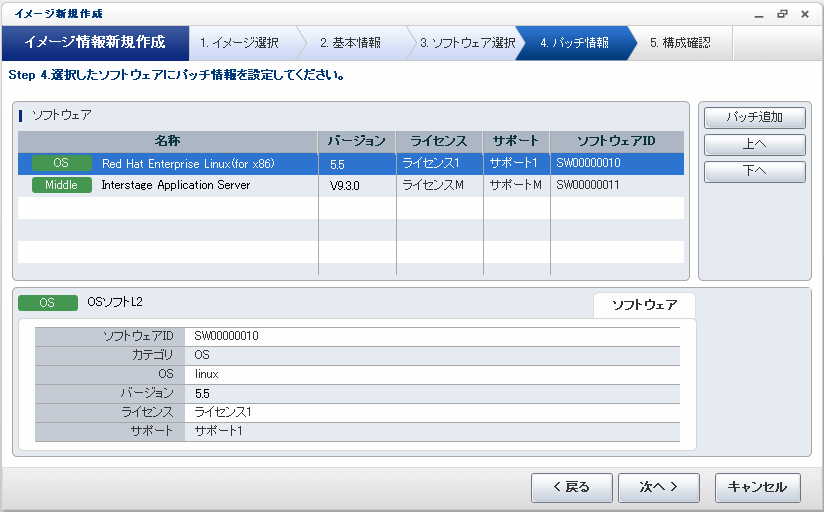Screen dimensions: 824x512
Task: Click the OS badge in the Red Hat row
Action: tap(61, 163)
